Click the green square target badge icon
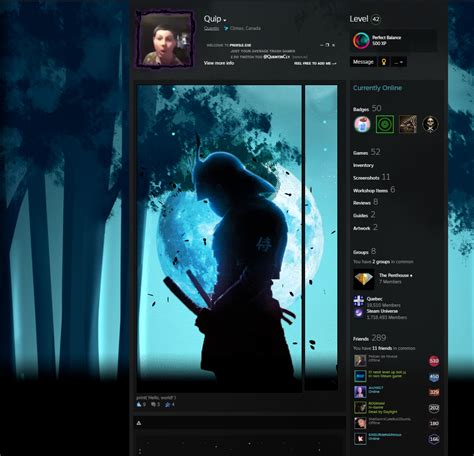This screenshot has height=456, width=474. (385, 124)
